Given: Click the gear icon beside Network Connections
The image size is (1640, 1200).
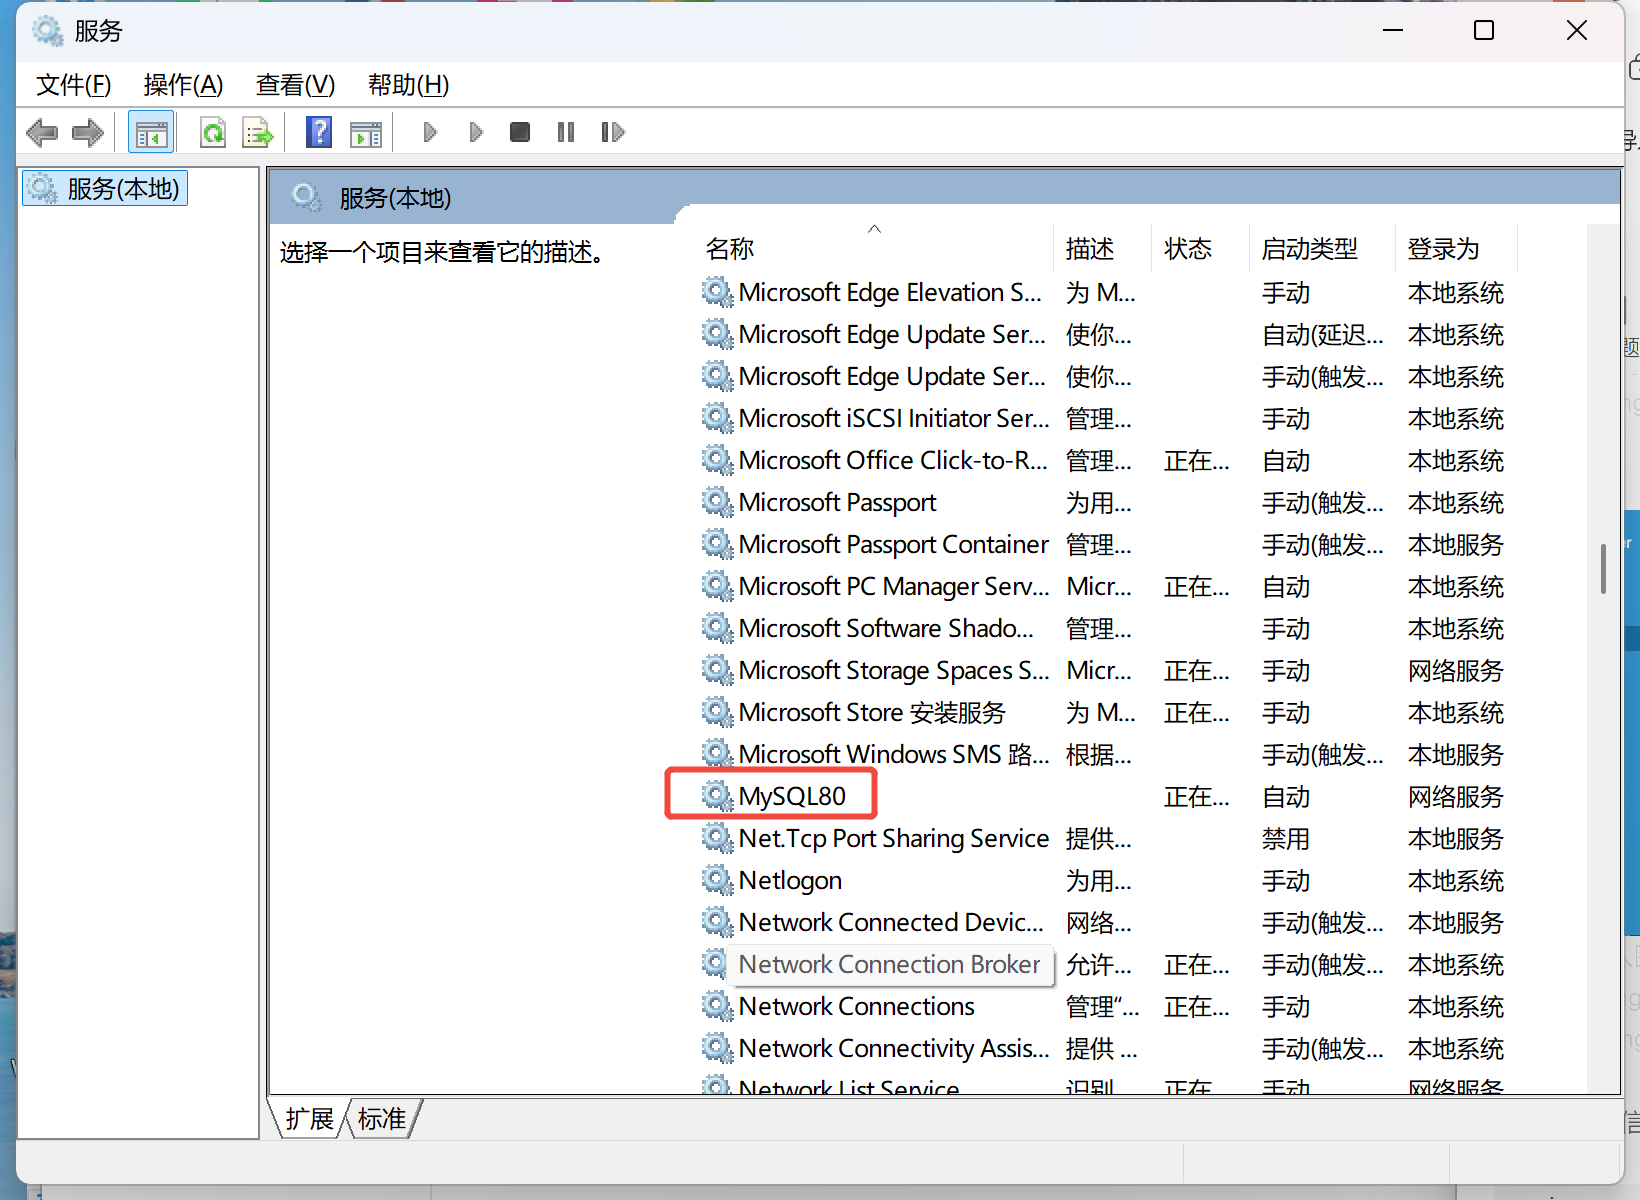Looking at the screenshot, I should tap(716, 1006).
